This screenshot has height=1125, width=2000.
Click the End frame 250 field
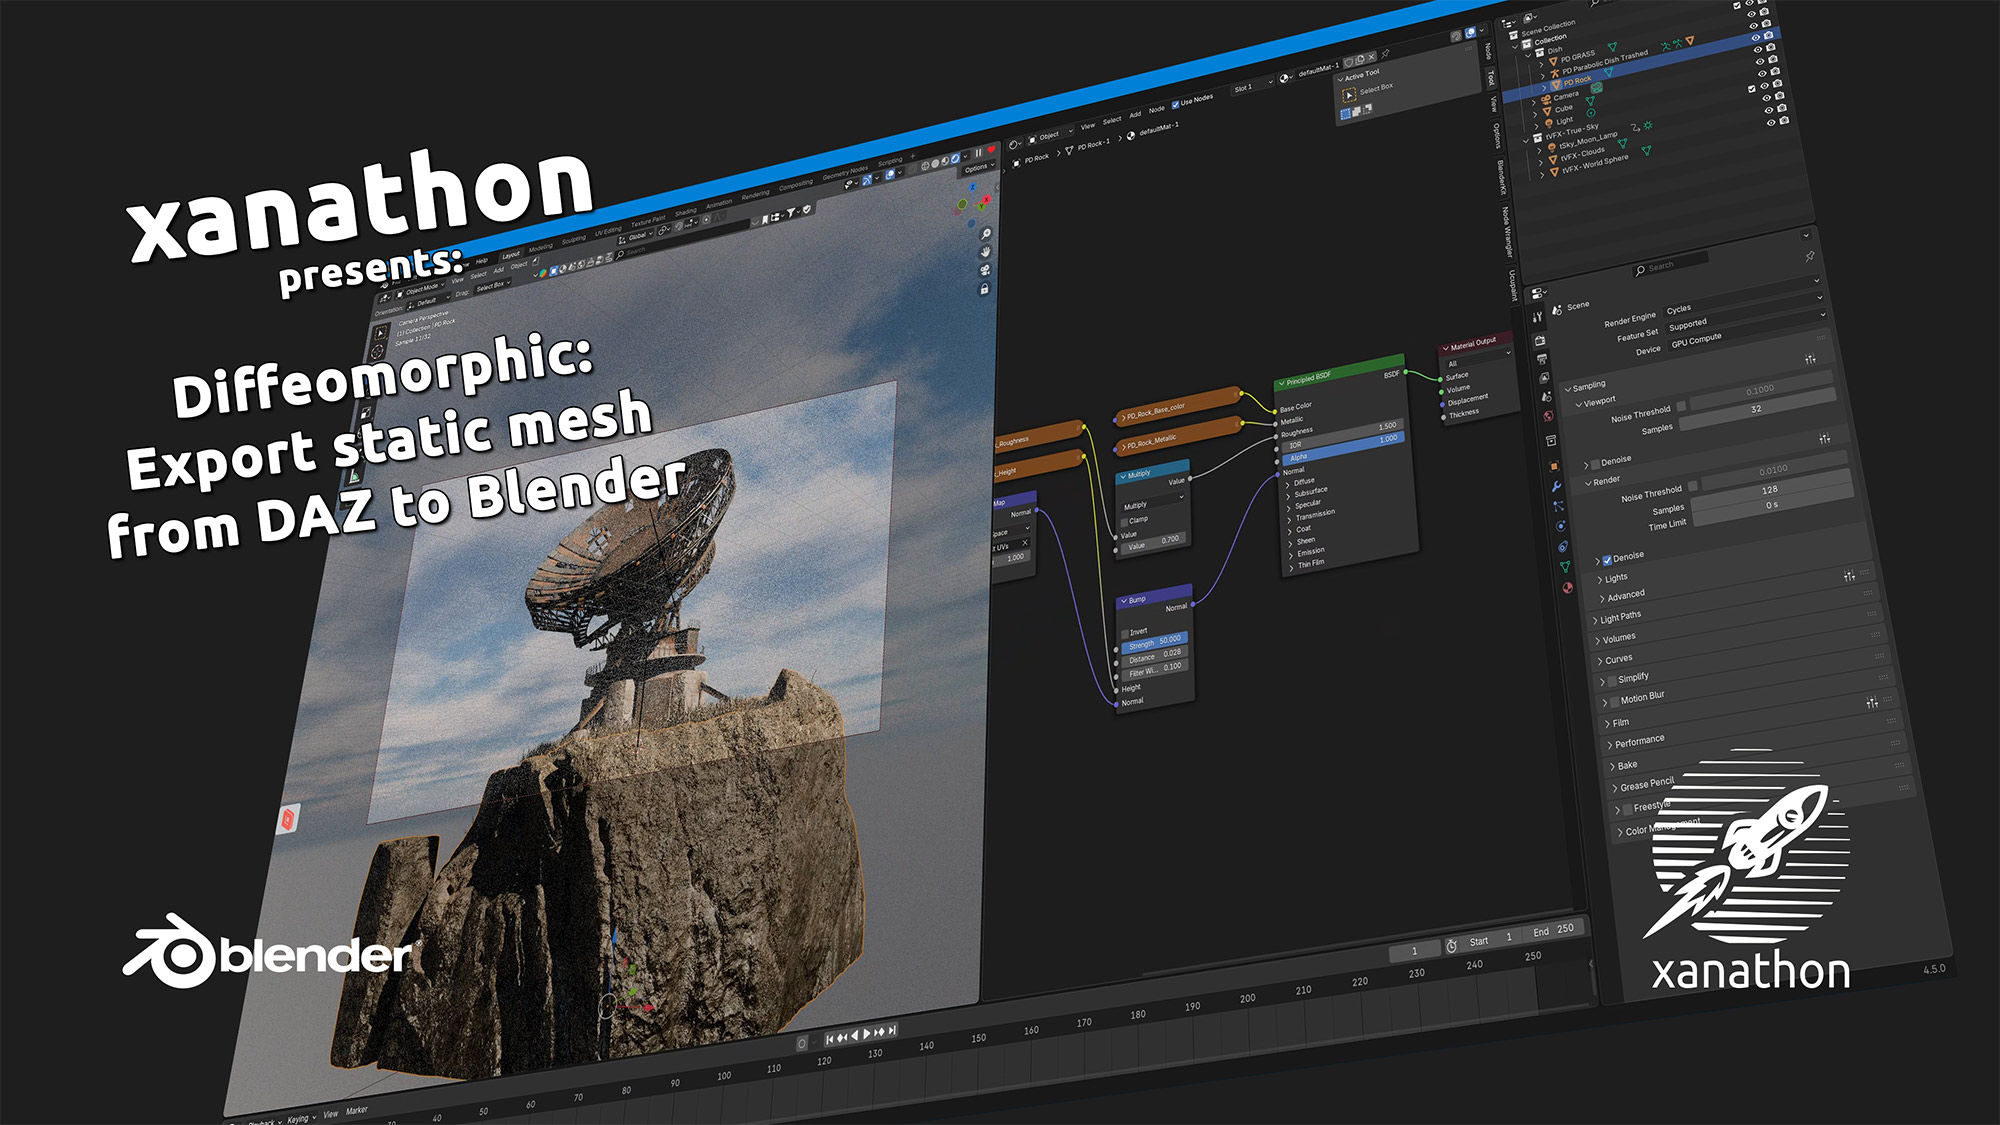[1552, 930]
